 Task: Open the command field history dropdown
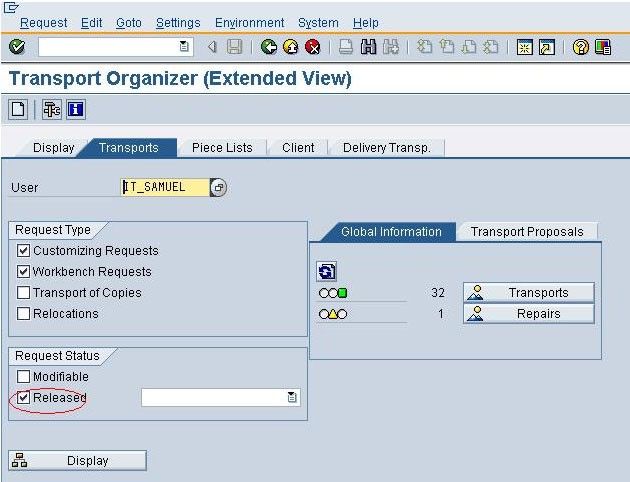[x=184, y=47]
